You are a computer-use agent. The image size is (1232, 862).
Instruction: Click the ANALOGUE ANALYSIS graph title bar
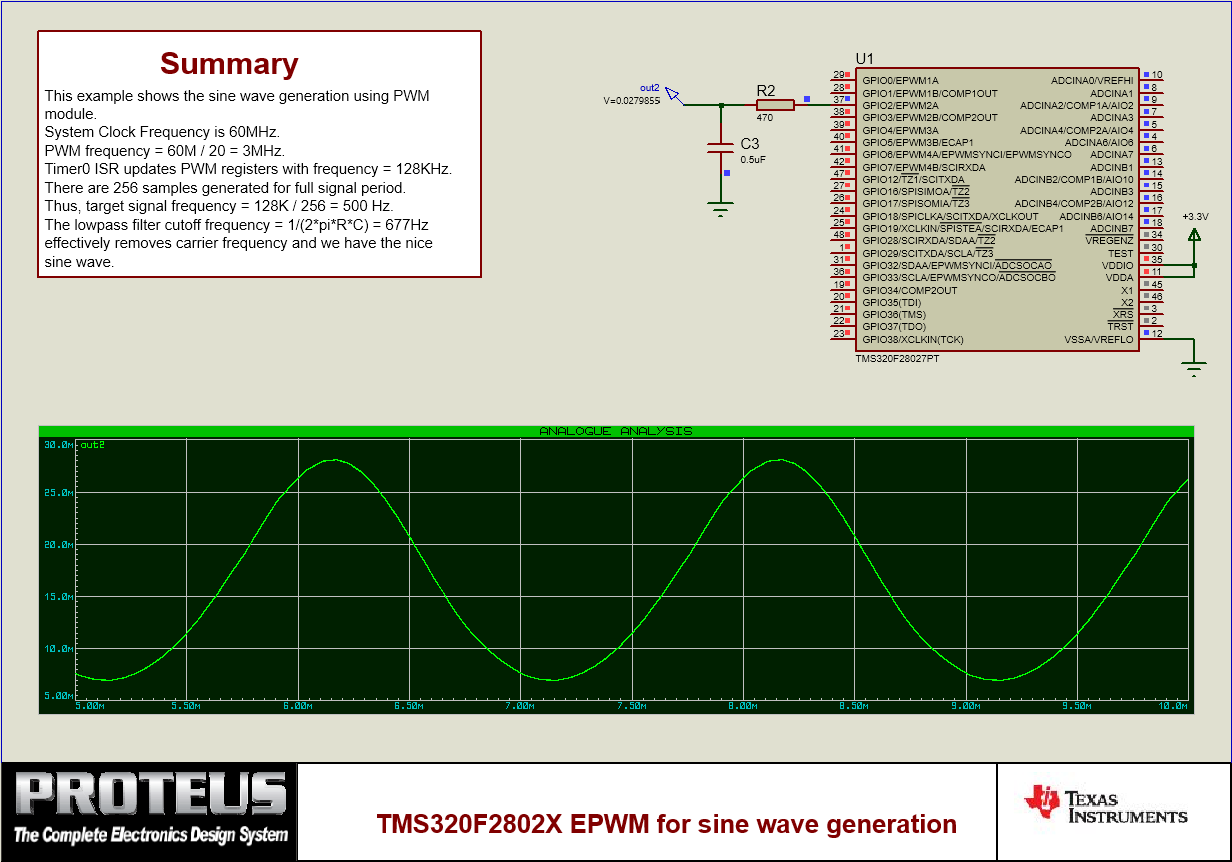[x=615, y=431]
